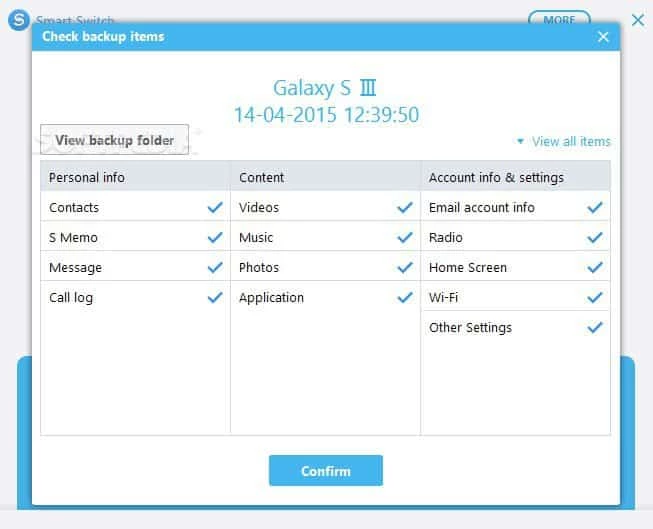This screenshot has height=529, width=653.
Task: Uncheck the Music backup item
Action: (404, 237)
